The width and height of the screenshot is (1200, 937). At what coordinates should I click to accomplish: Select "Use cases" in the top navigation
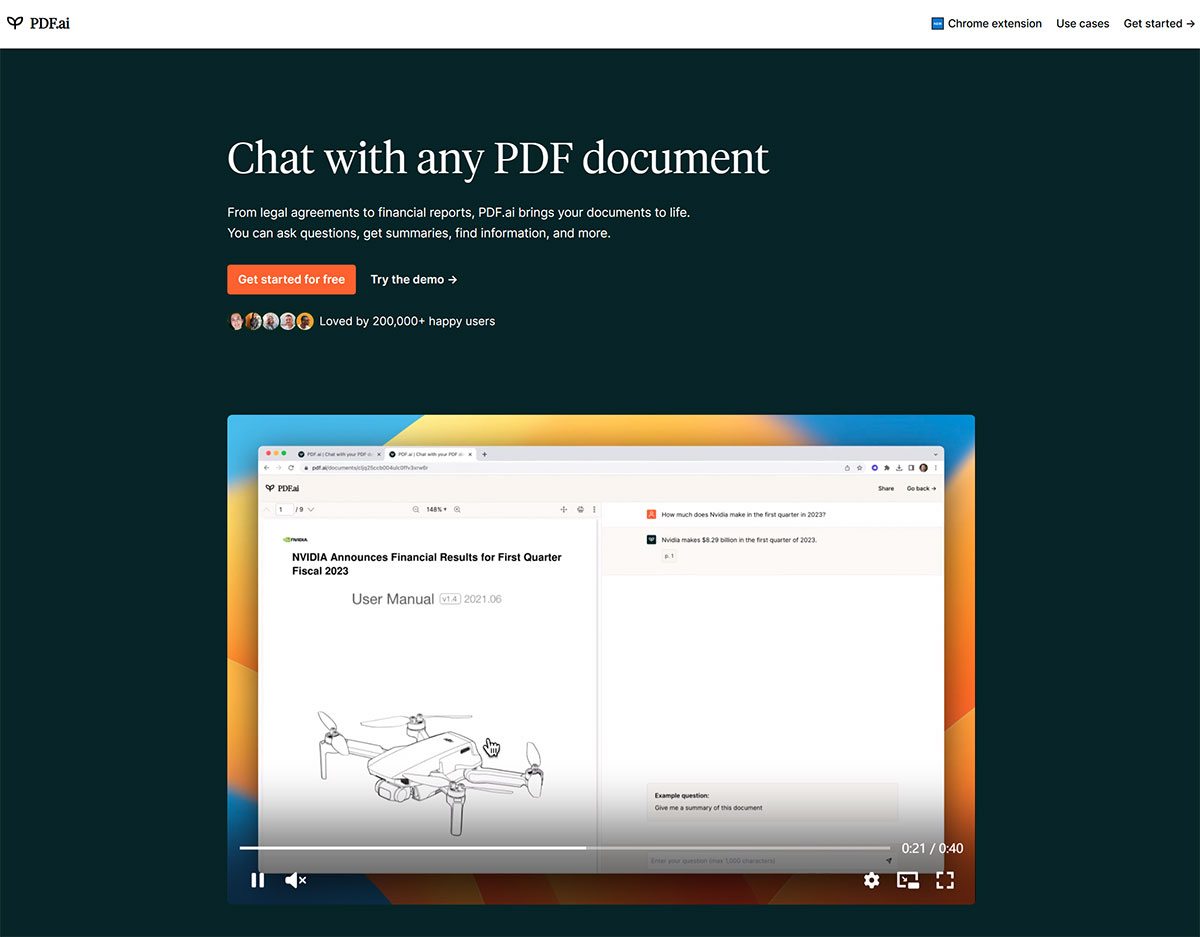point(1082,23)
